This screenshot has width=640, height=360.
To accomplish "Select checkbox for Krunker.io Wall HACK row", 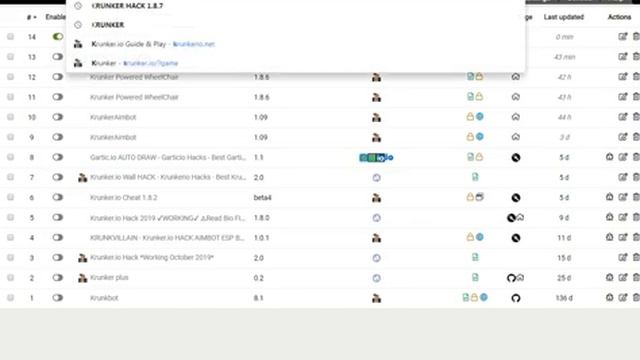I will tap(10, 177).
